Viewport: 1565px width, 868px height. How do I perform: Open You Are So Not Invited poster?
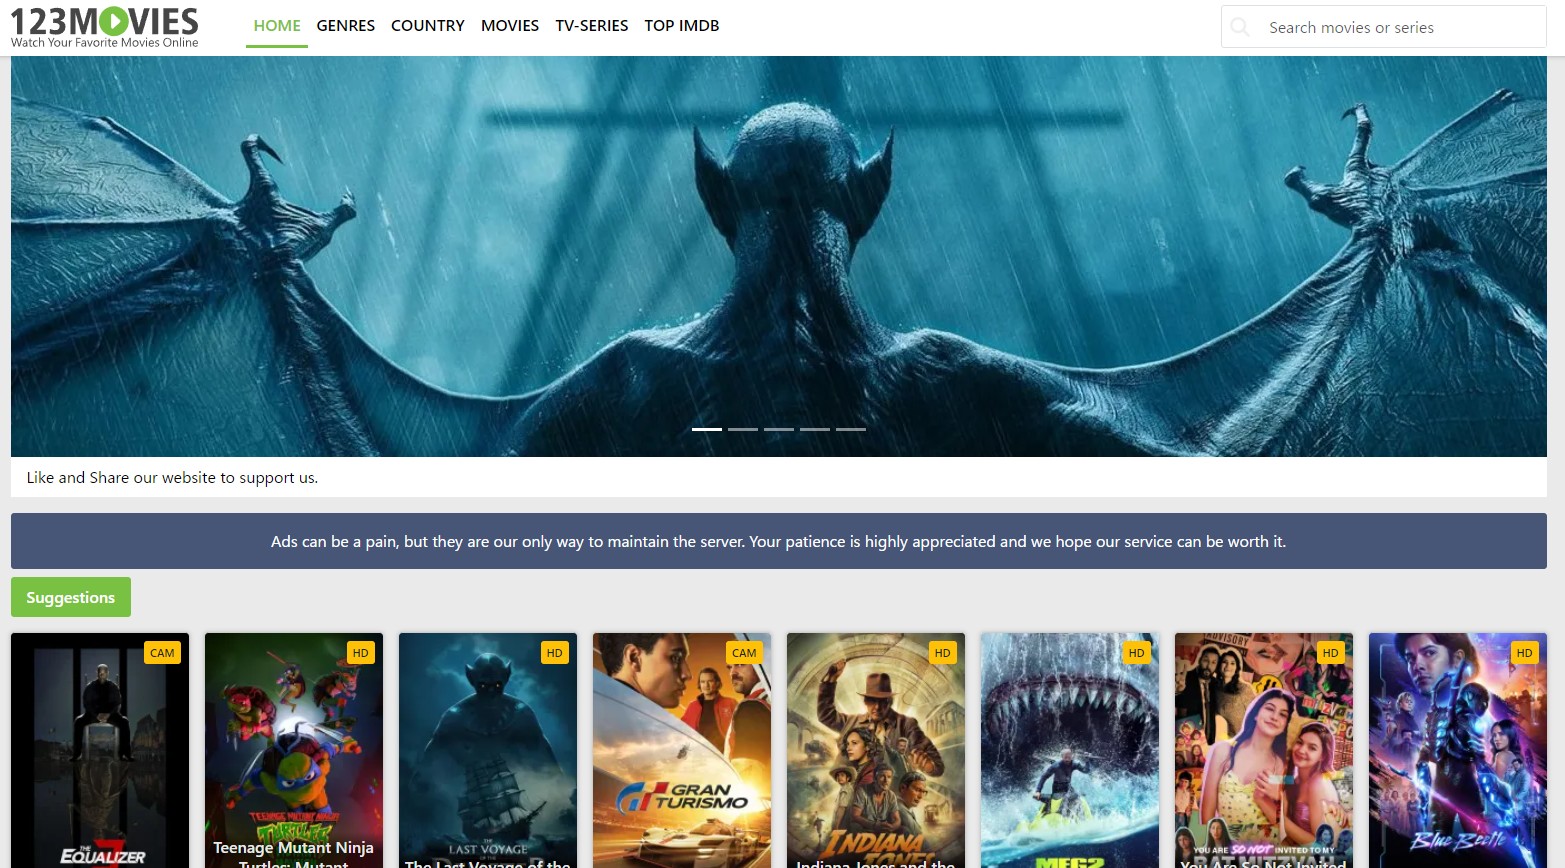pyautogui.click(x=1264, y=750)
